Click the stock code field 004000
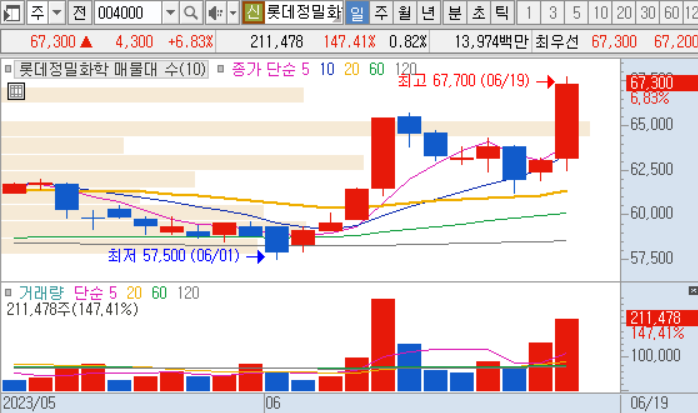Image resolution: width=698 pixels, height=413 pixels. (128, 12)
